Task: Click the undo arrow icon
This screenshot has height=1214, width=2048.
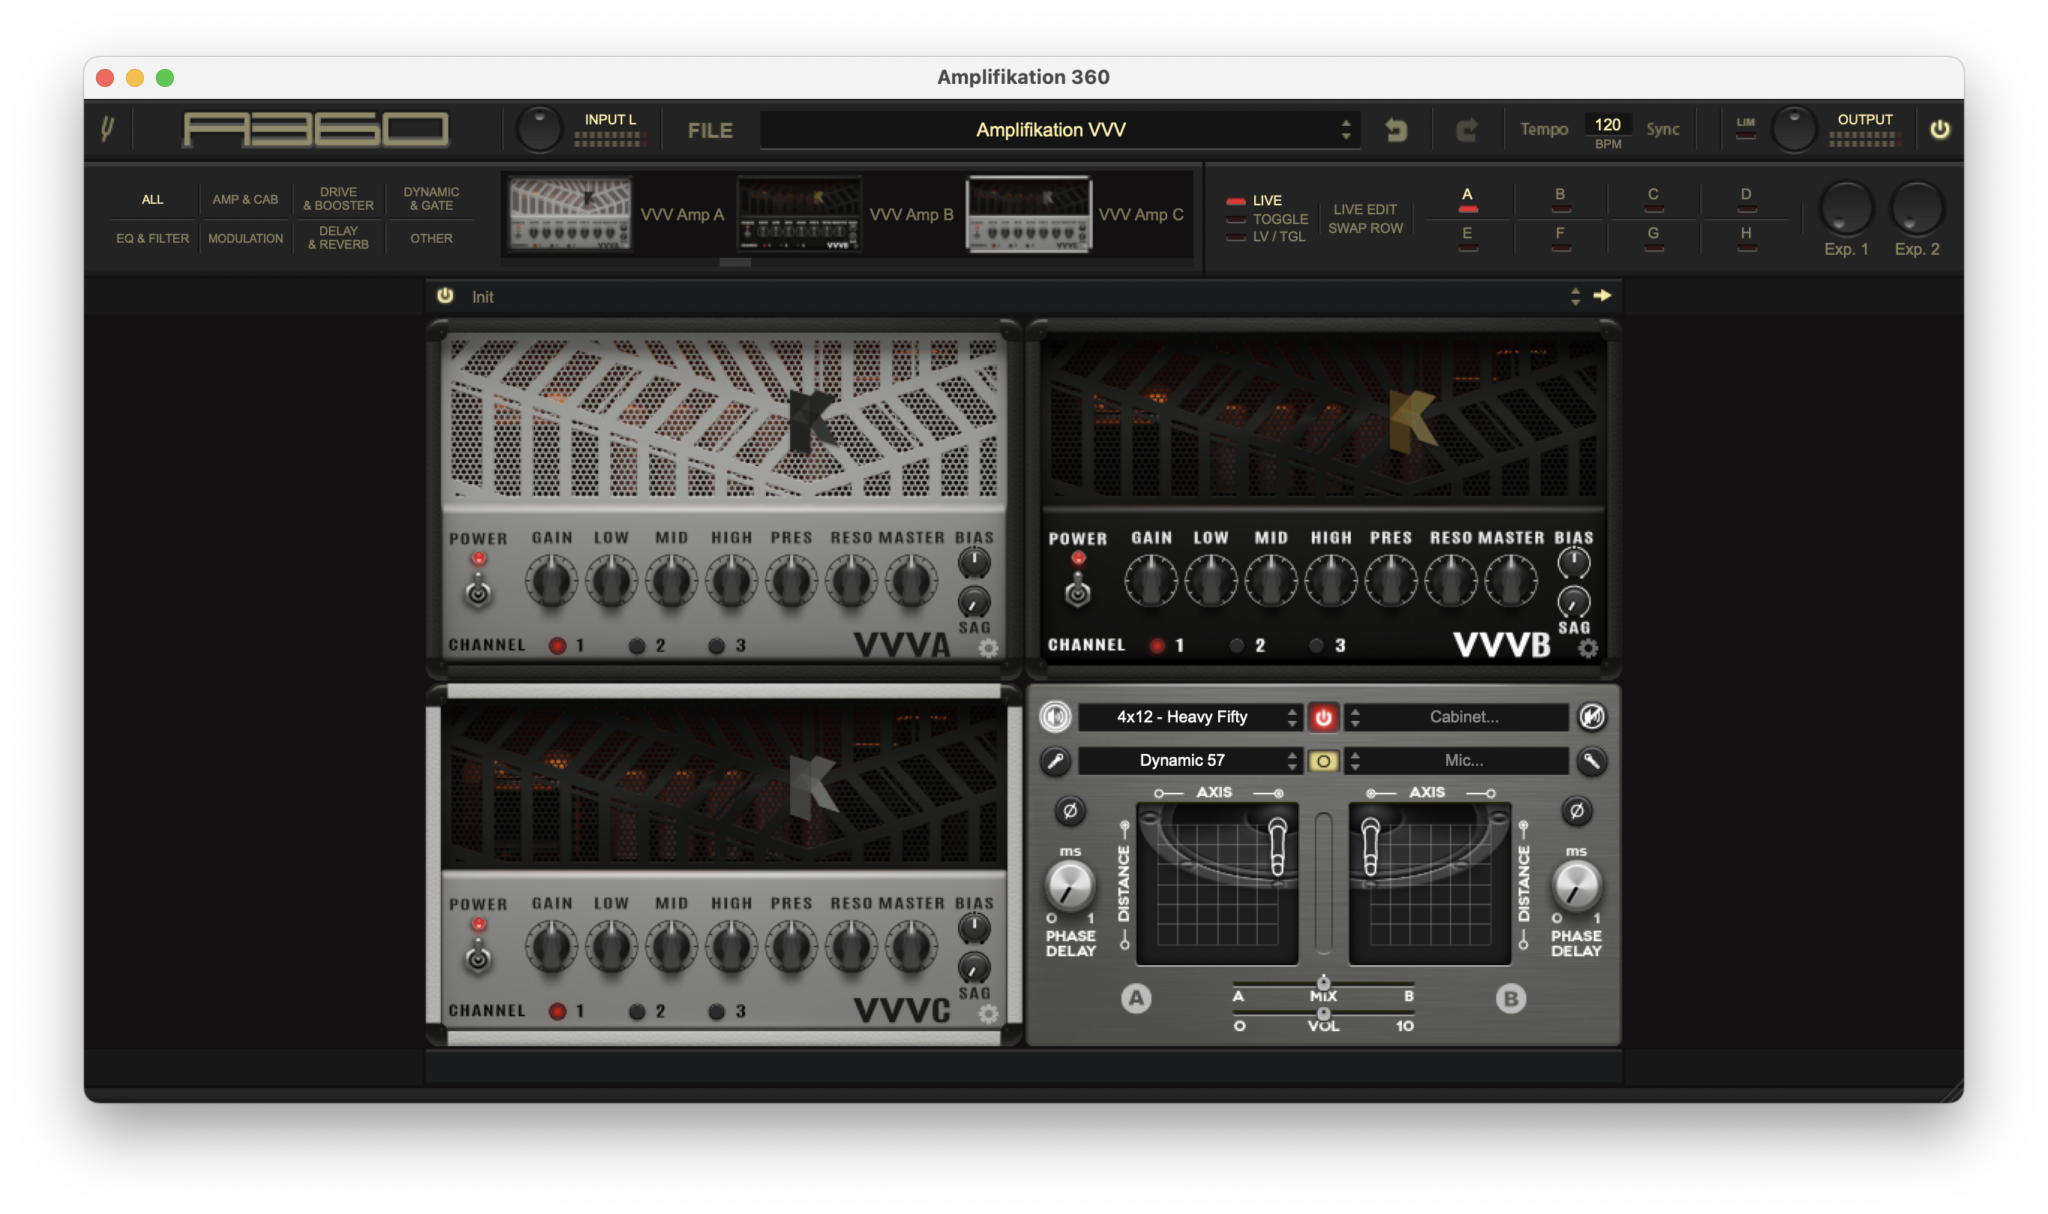Action: point(1397,129)
